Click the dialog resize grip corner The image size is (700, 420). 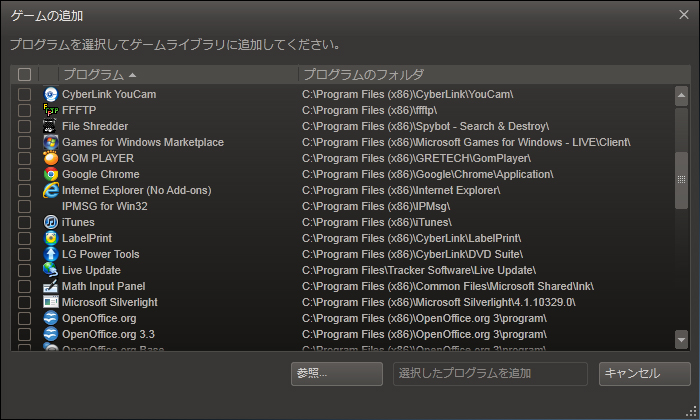[692, 412]
